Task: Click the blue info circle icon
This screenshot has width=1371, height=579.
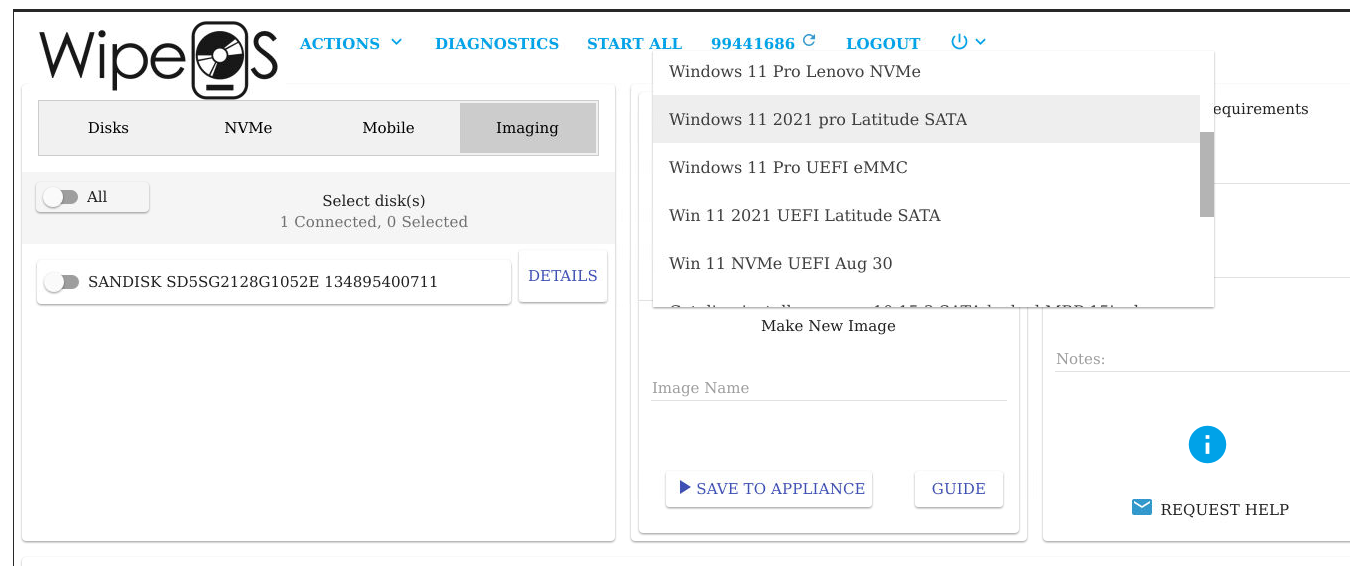Action: coord(1207,444)
